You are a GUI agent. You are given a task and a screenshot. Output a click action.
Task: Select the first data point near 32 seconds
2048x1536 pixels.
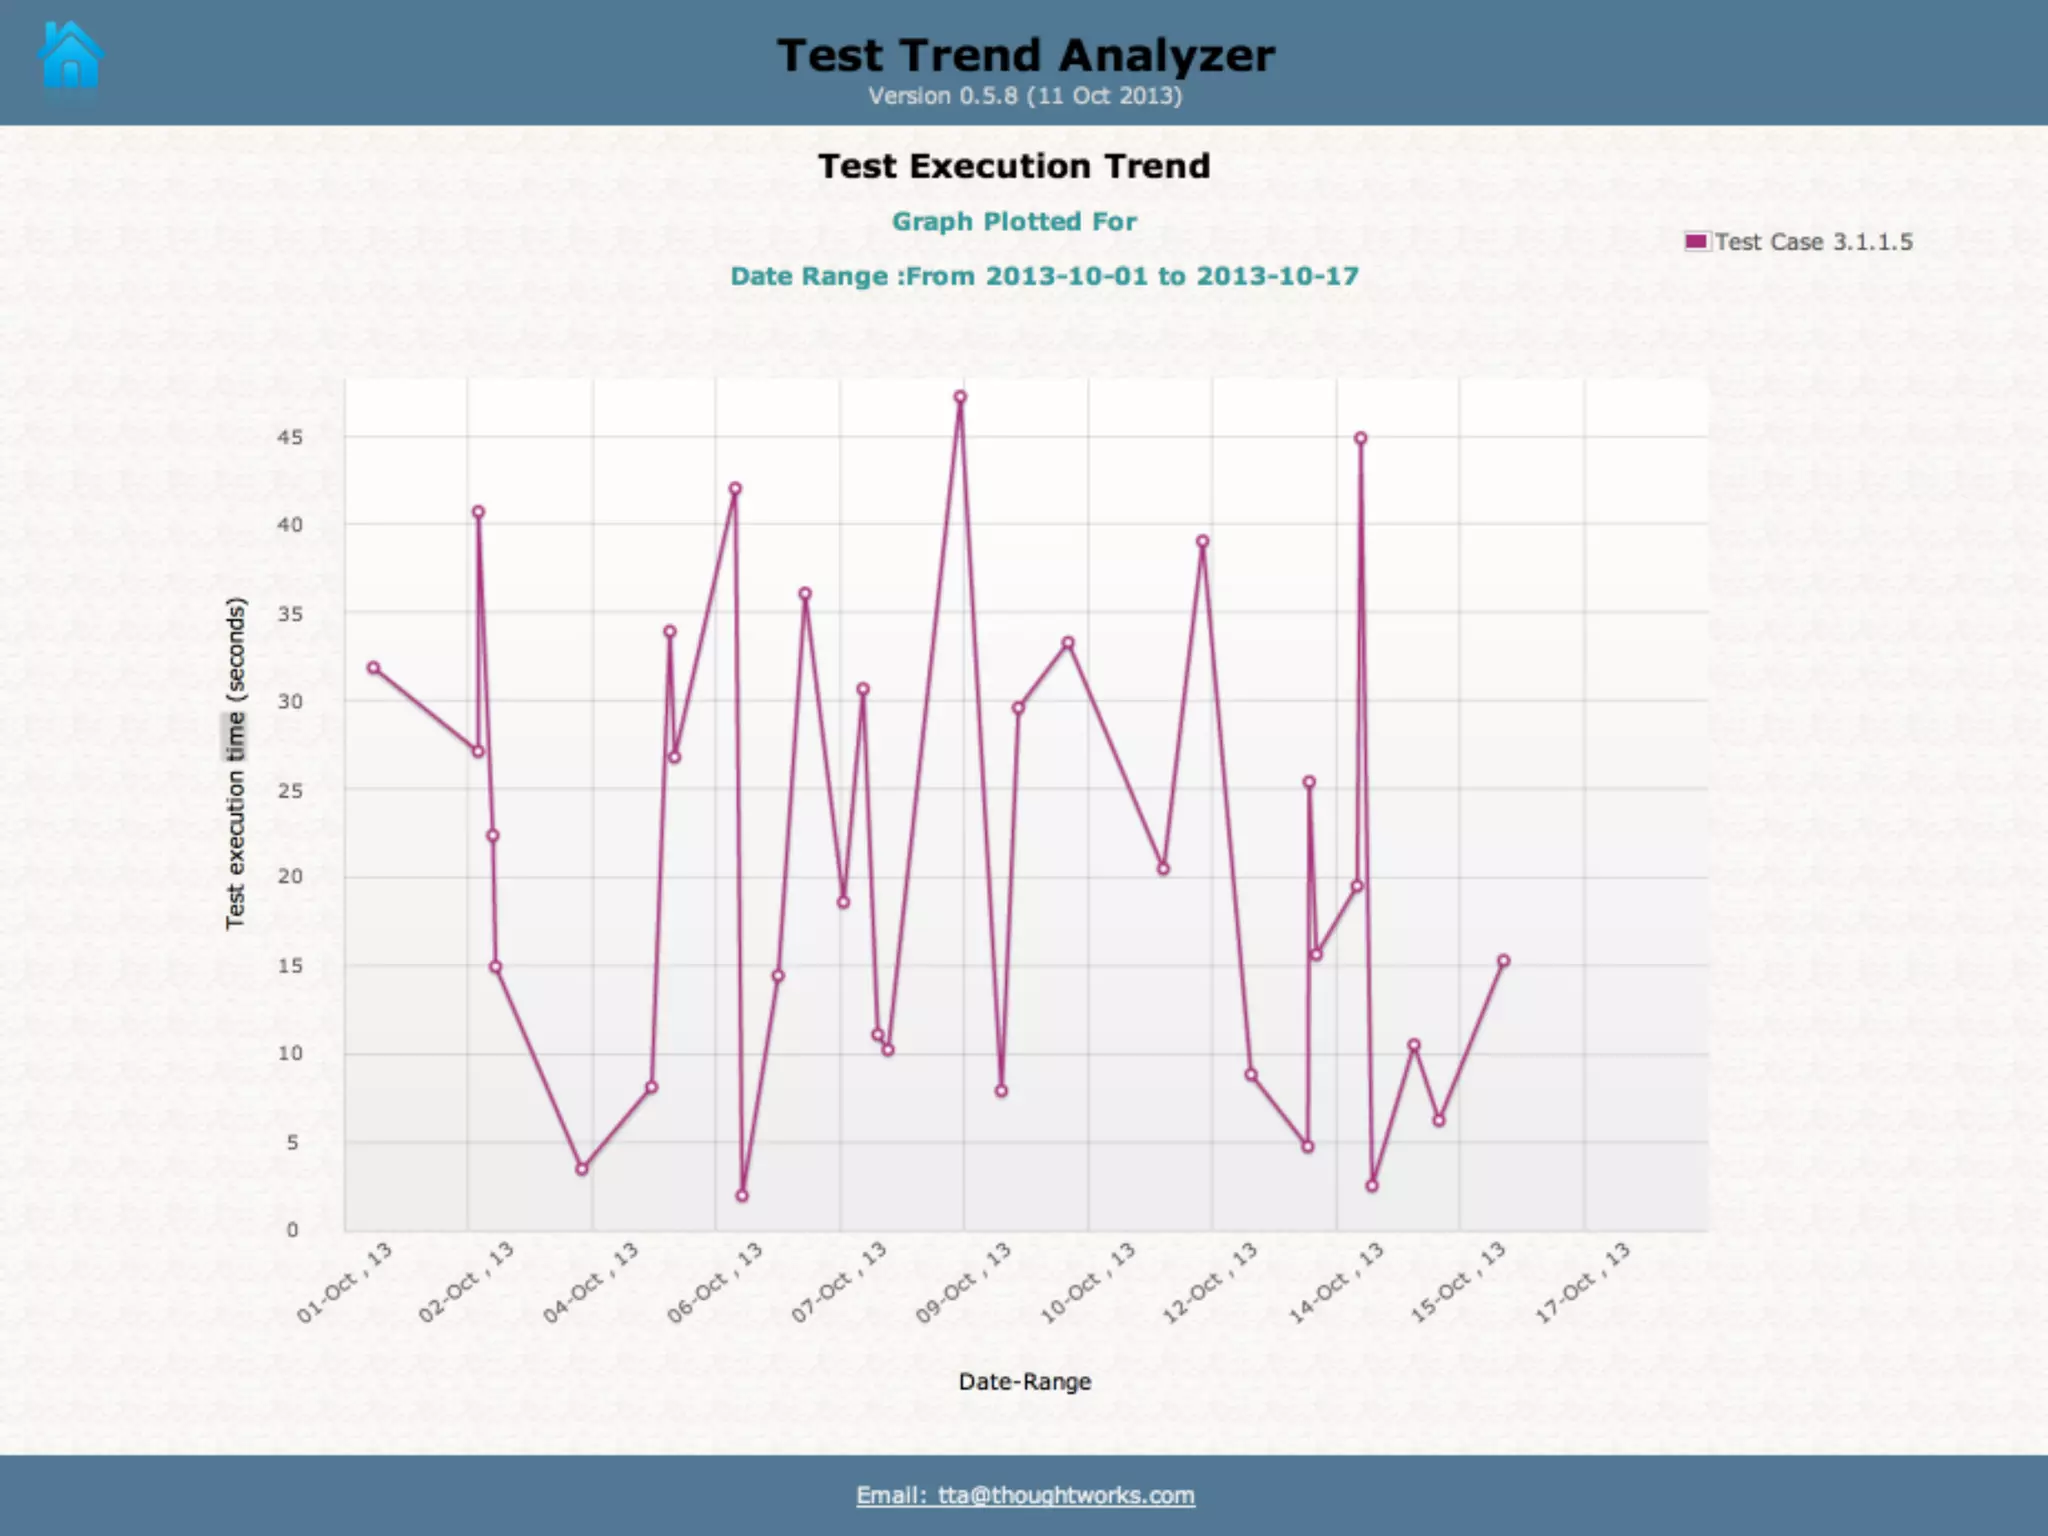(373, 668)
